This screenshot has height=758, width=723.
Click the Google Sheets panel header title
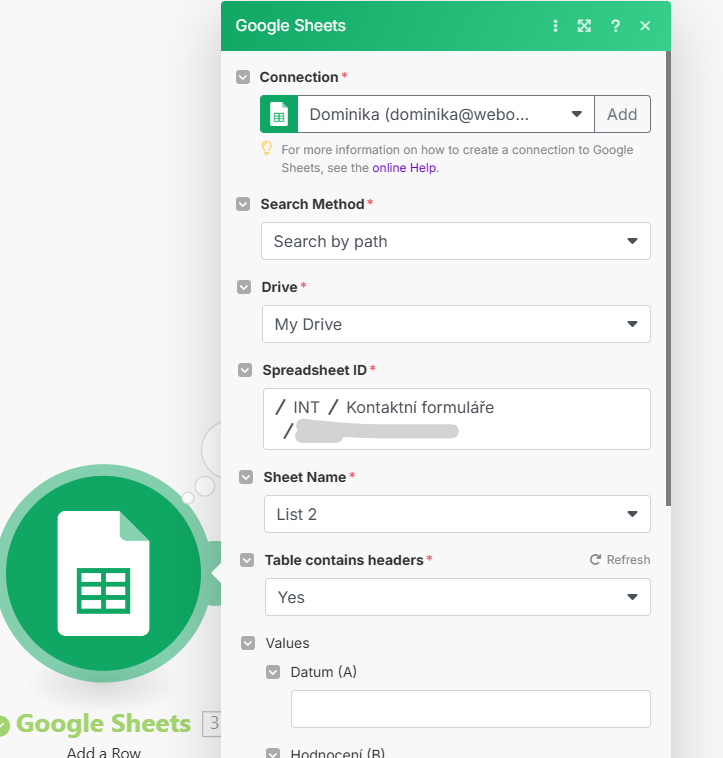click(290, 26)
